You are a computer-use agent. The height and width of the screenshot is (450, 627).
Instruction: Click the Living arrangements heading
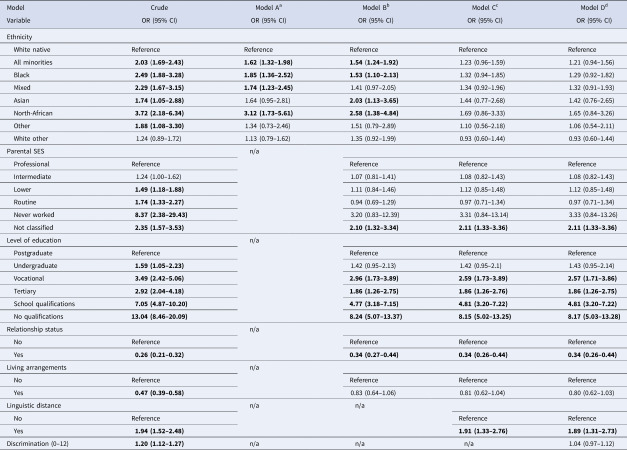[36, 368]
